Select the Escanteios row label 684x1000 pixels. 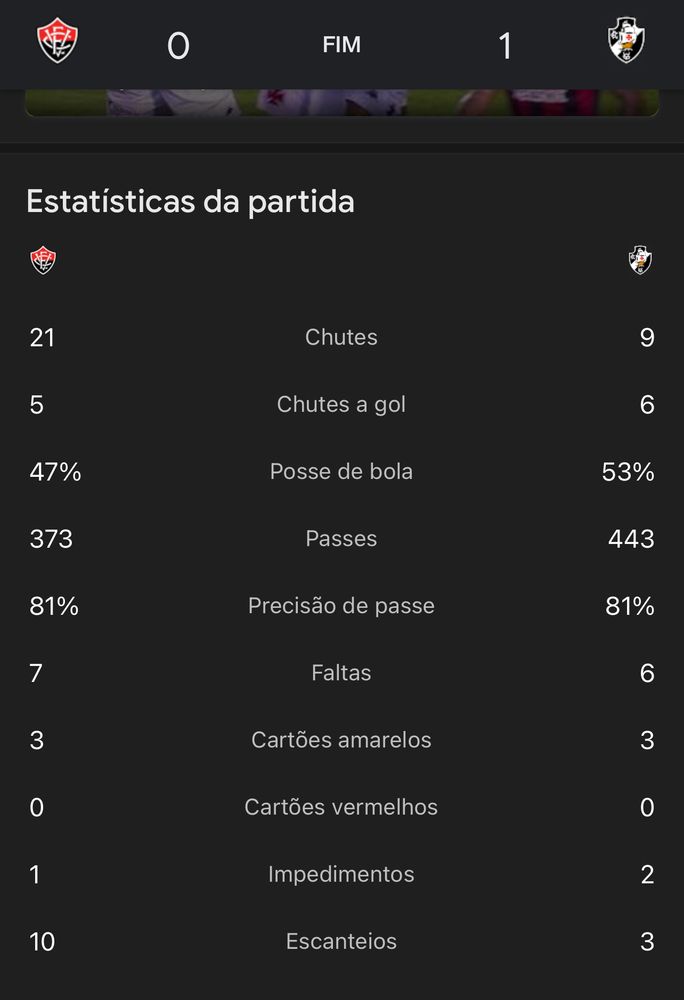point(341,941)
